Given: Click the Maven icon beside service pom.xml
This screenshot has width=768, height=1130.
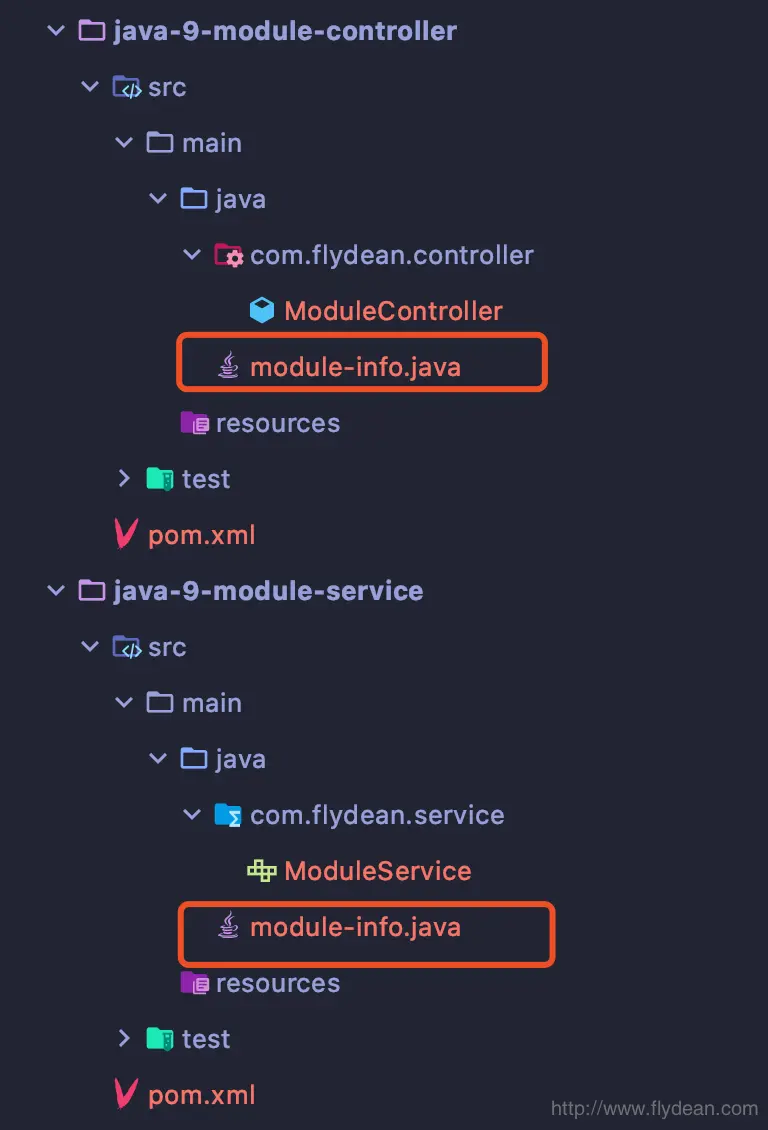Looking at the screenshot, I should click(126, 1094).
